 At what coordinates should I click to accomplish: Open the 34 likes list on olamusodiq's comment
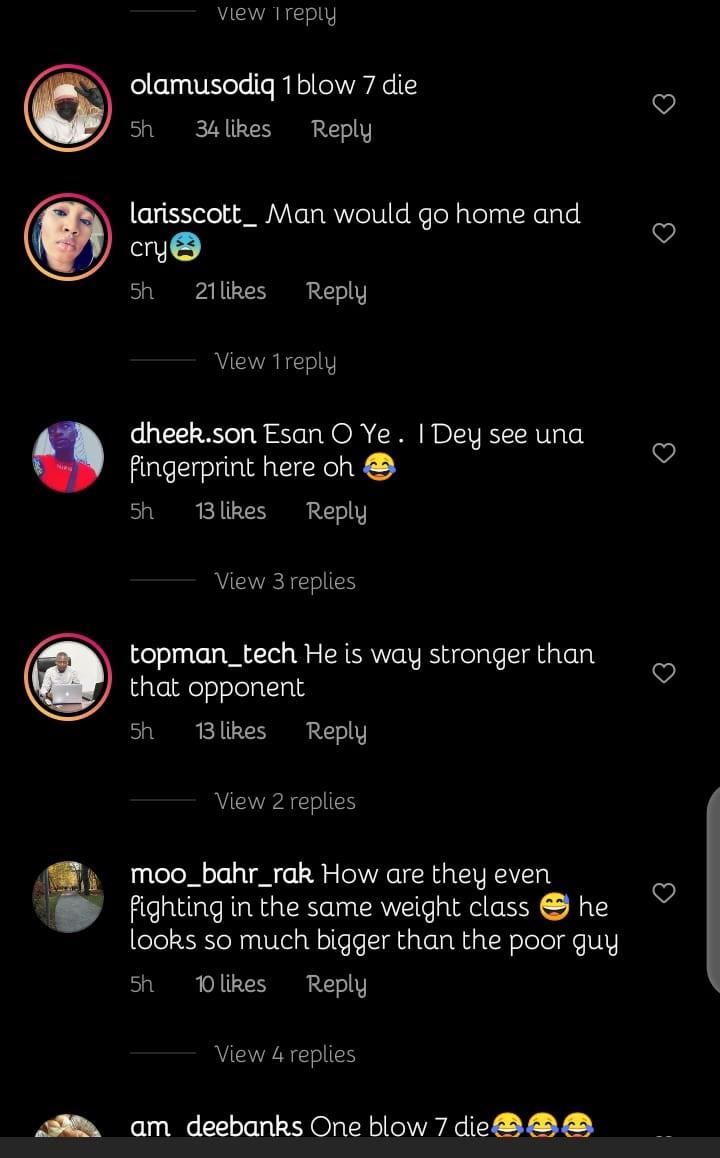[x=233, y=129]
